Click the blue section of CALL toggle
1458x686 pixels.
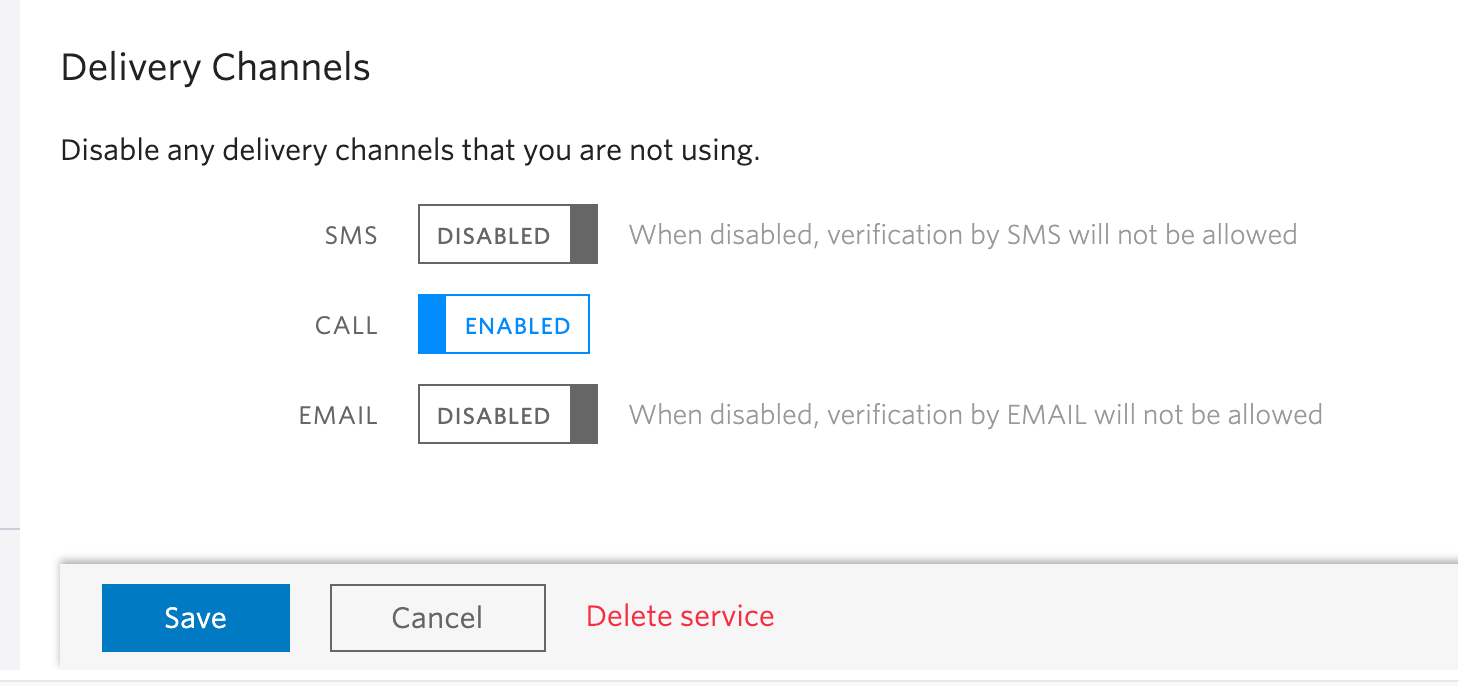429,324
